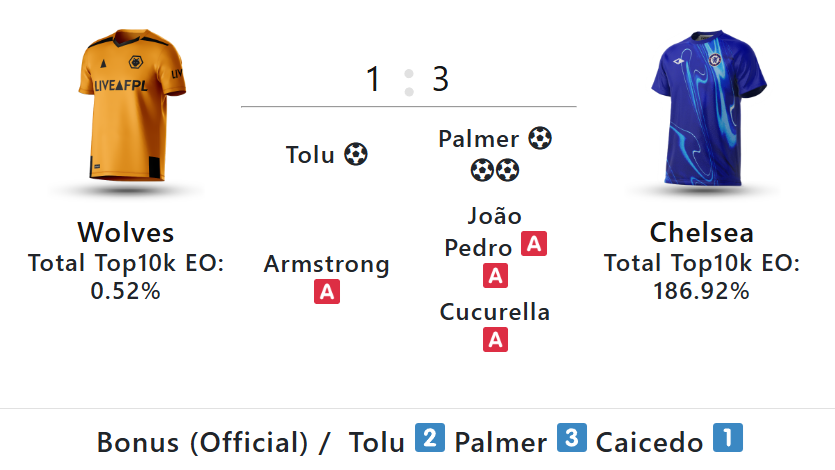Screen dimensions: 835x470
Task: Select the Chelsea team name
Action: (x=701, y=232)
